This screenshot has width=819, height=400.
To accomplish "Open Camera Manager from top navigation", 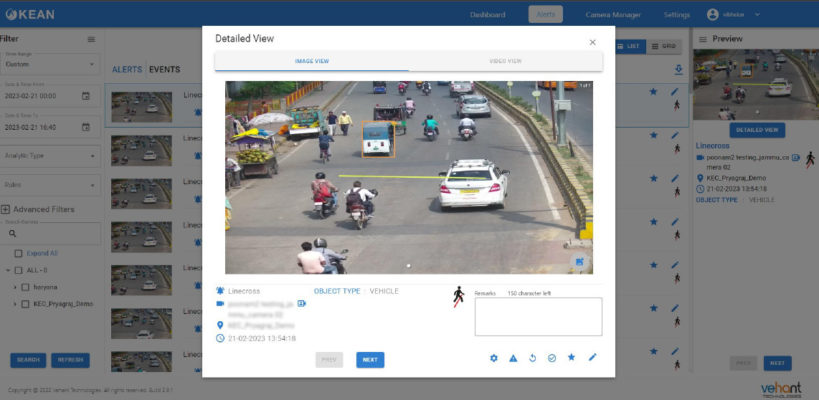I will pyautogui.click(x=613, y=15).
